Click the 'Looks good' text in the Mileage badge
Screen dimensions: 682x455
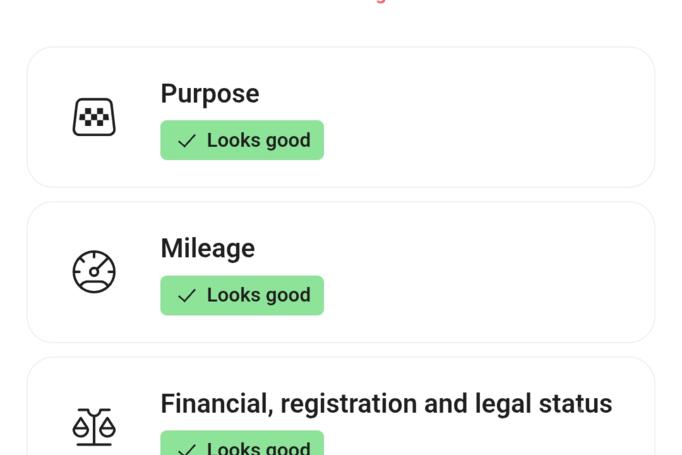[258, 295]
